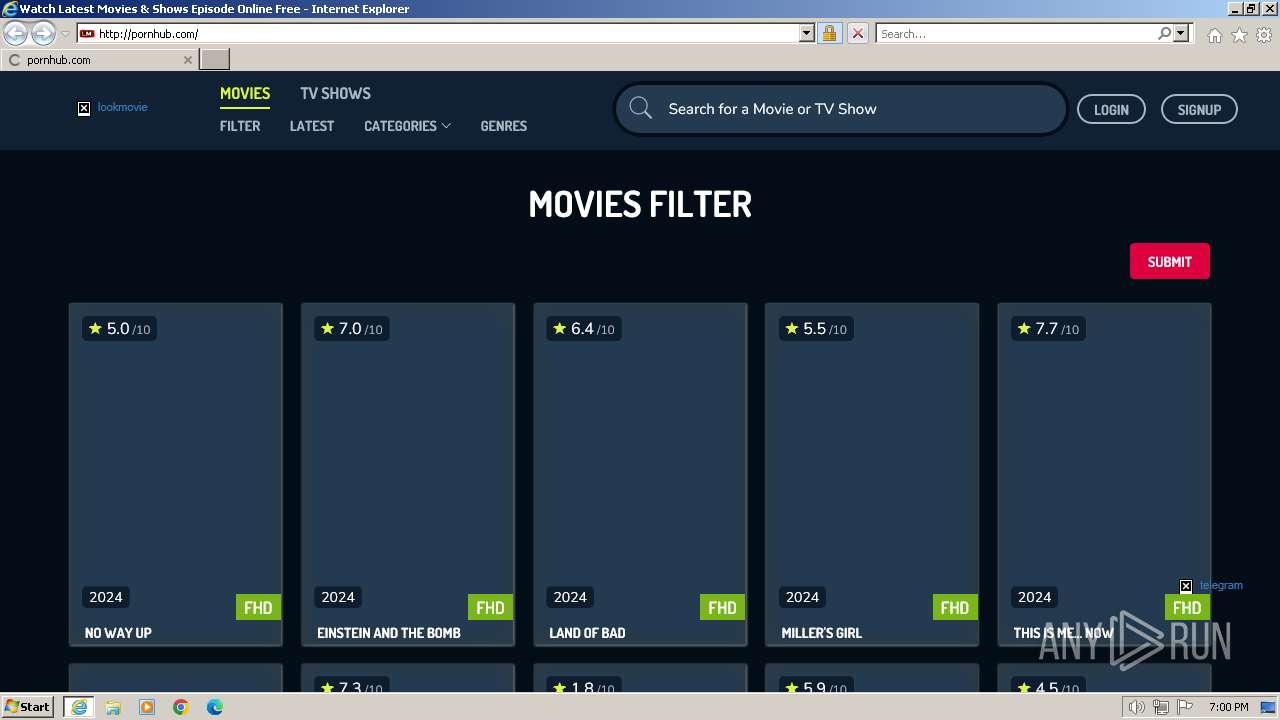Open the Windows Start menu

27,707
